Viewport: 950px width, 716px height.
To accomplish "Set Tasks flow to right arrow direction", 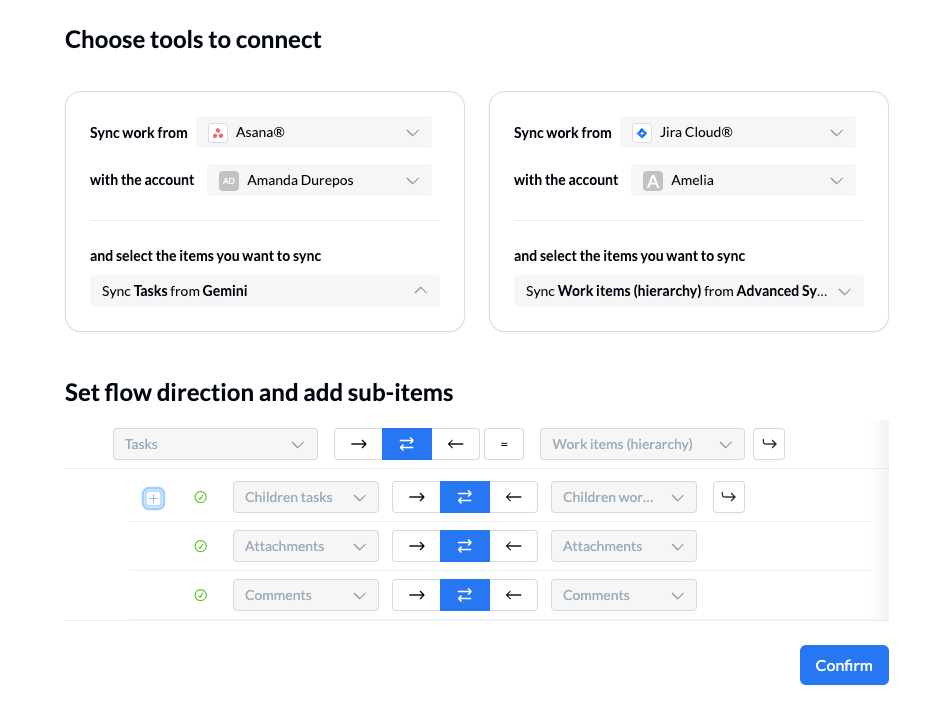I will point(358,444).
